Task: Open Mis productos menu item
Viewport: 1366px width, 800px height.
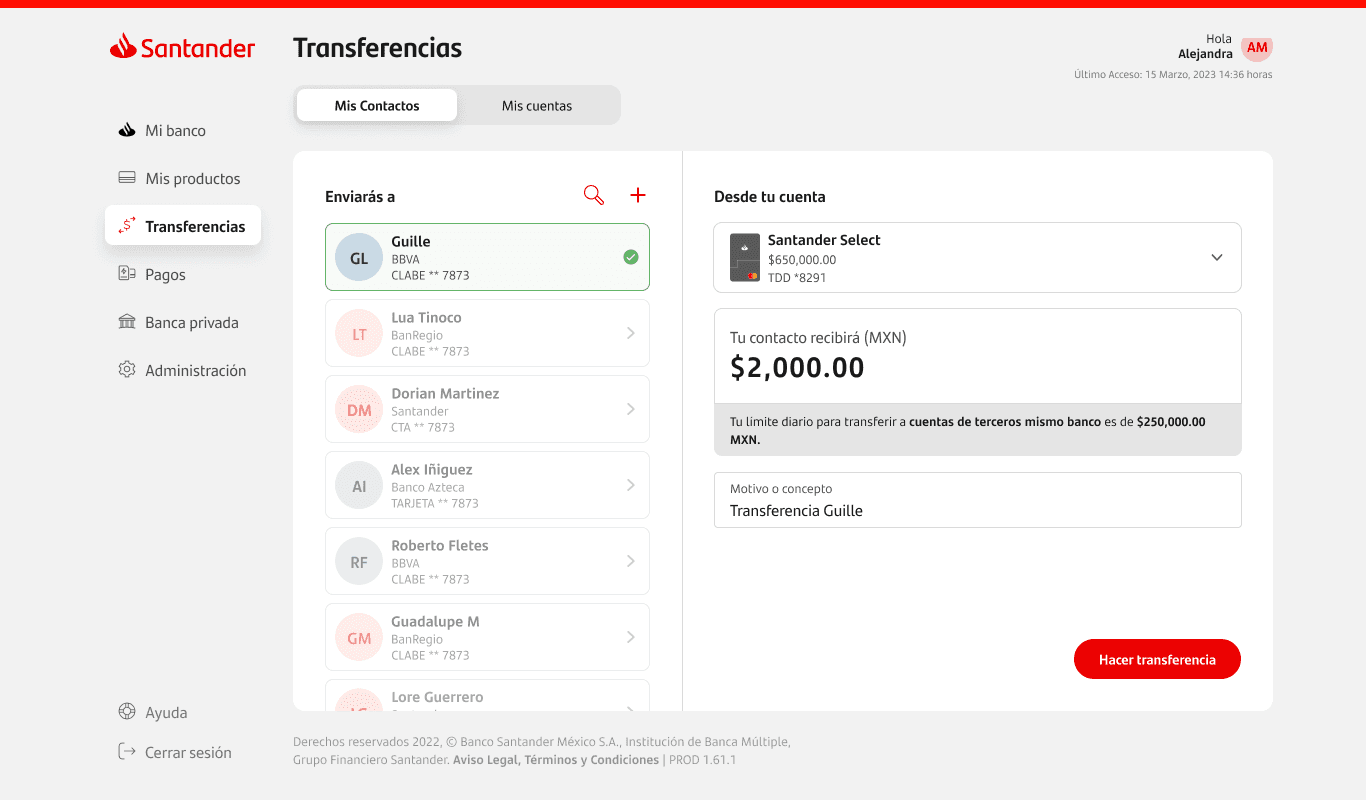Action: [x=182, y=178]
